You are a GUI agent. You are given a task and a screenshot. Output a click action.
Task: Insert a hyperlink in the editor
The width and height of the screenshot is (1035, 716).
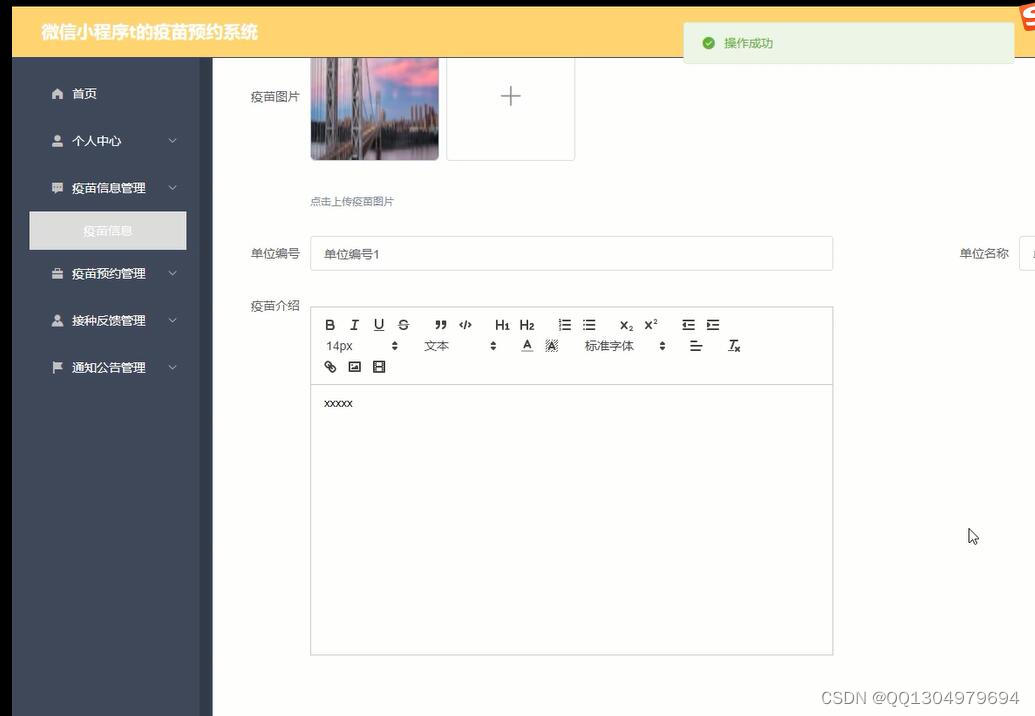pos(329,366)
